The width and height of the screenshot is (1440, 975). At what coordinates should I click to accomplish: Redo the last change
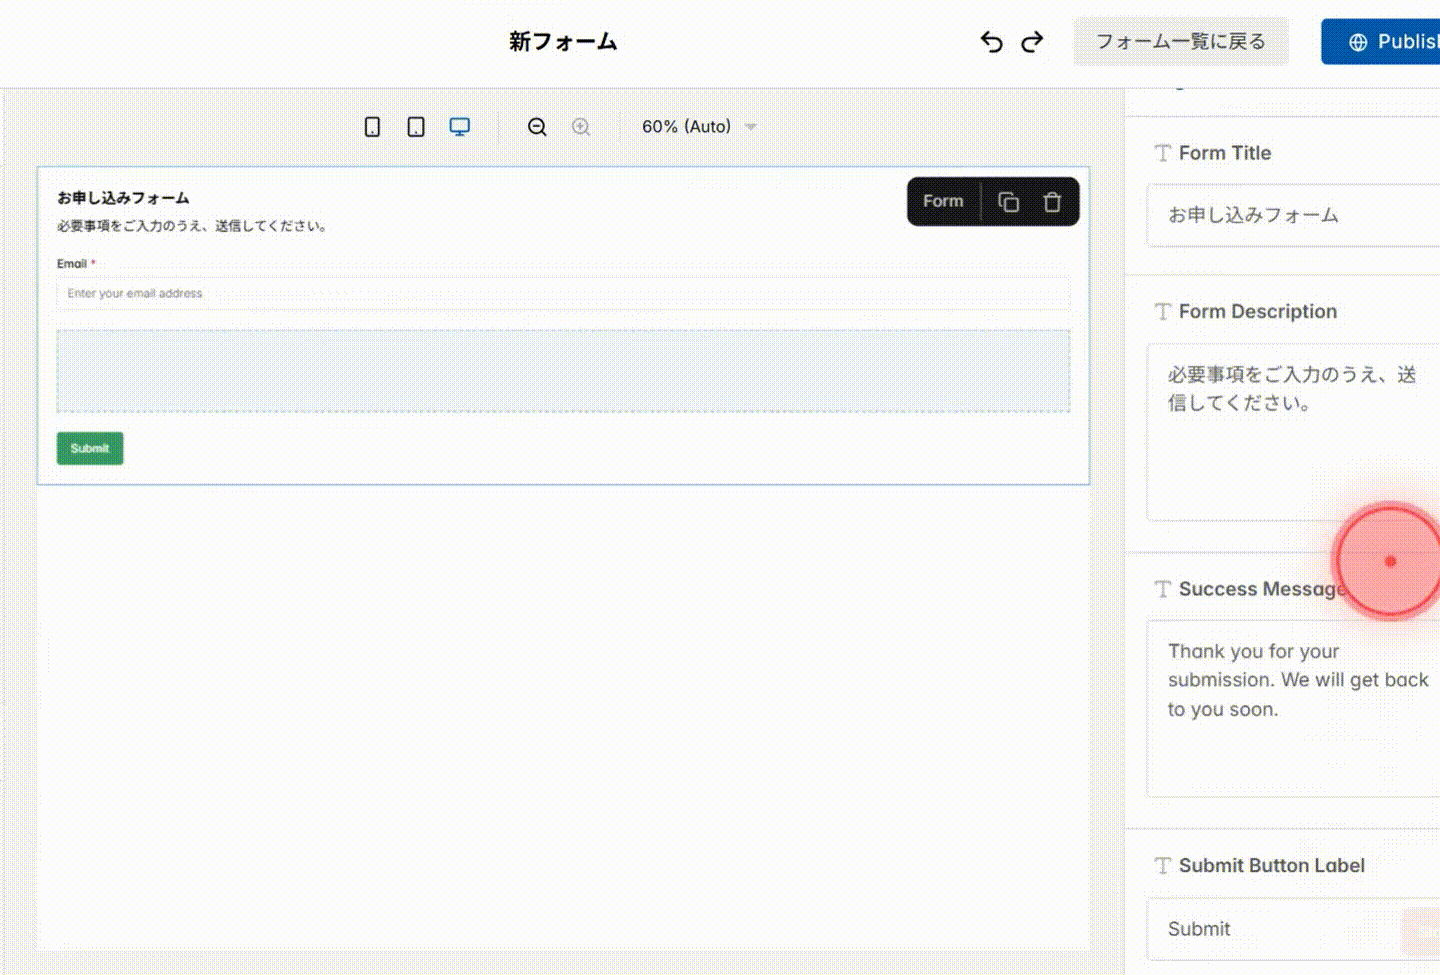(x=1031, y=41)
